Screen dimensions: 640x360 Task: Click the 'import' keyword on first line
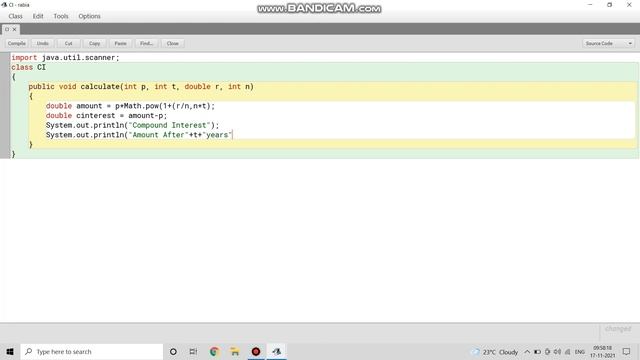(24, 58)
